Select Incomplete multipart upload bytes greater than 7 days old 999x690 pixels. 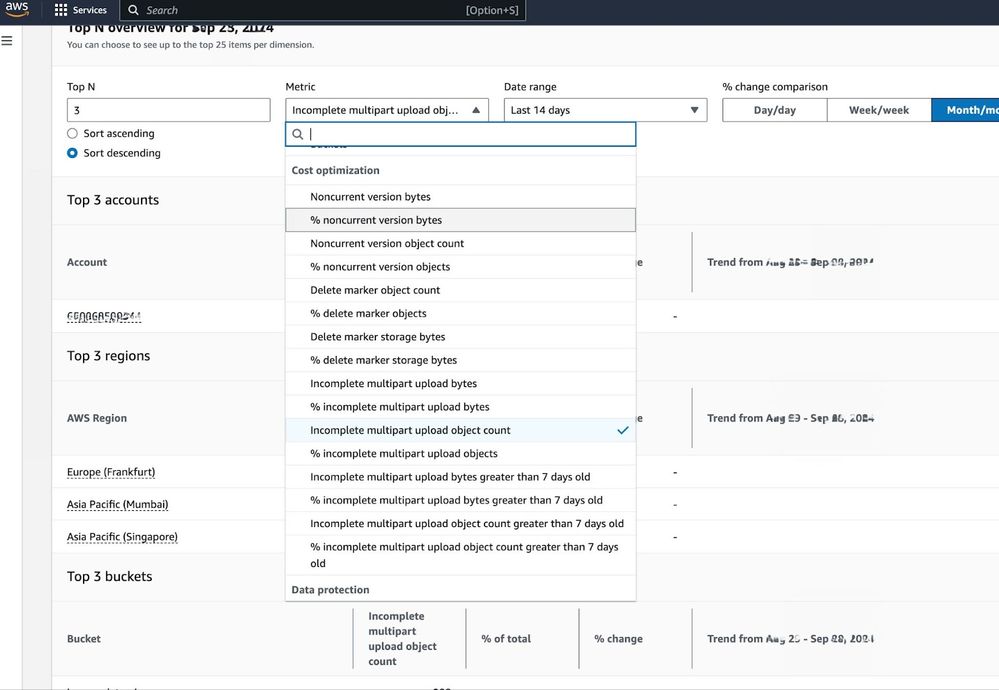pos(460,477)
